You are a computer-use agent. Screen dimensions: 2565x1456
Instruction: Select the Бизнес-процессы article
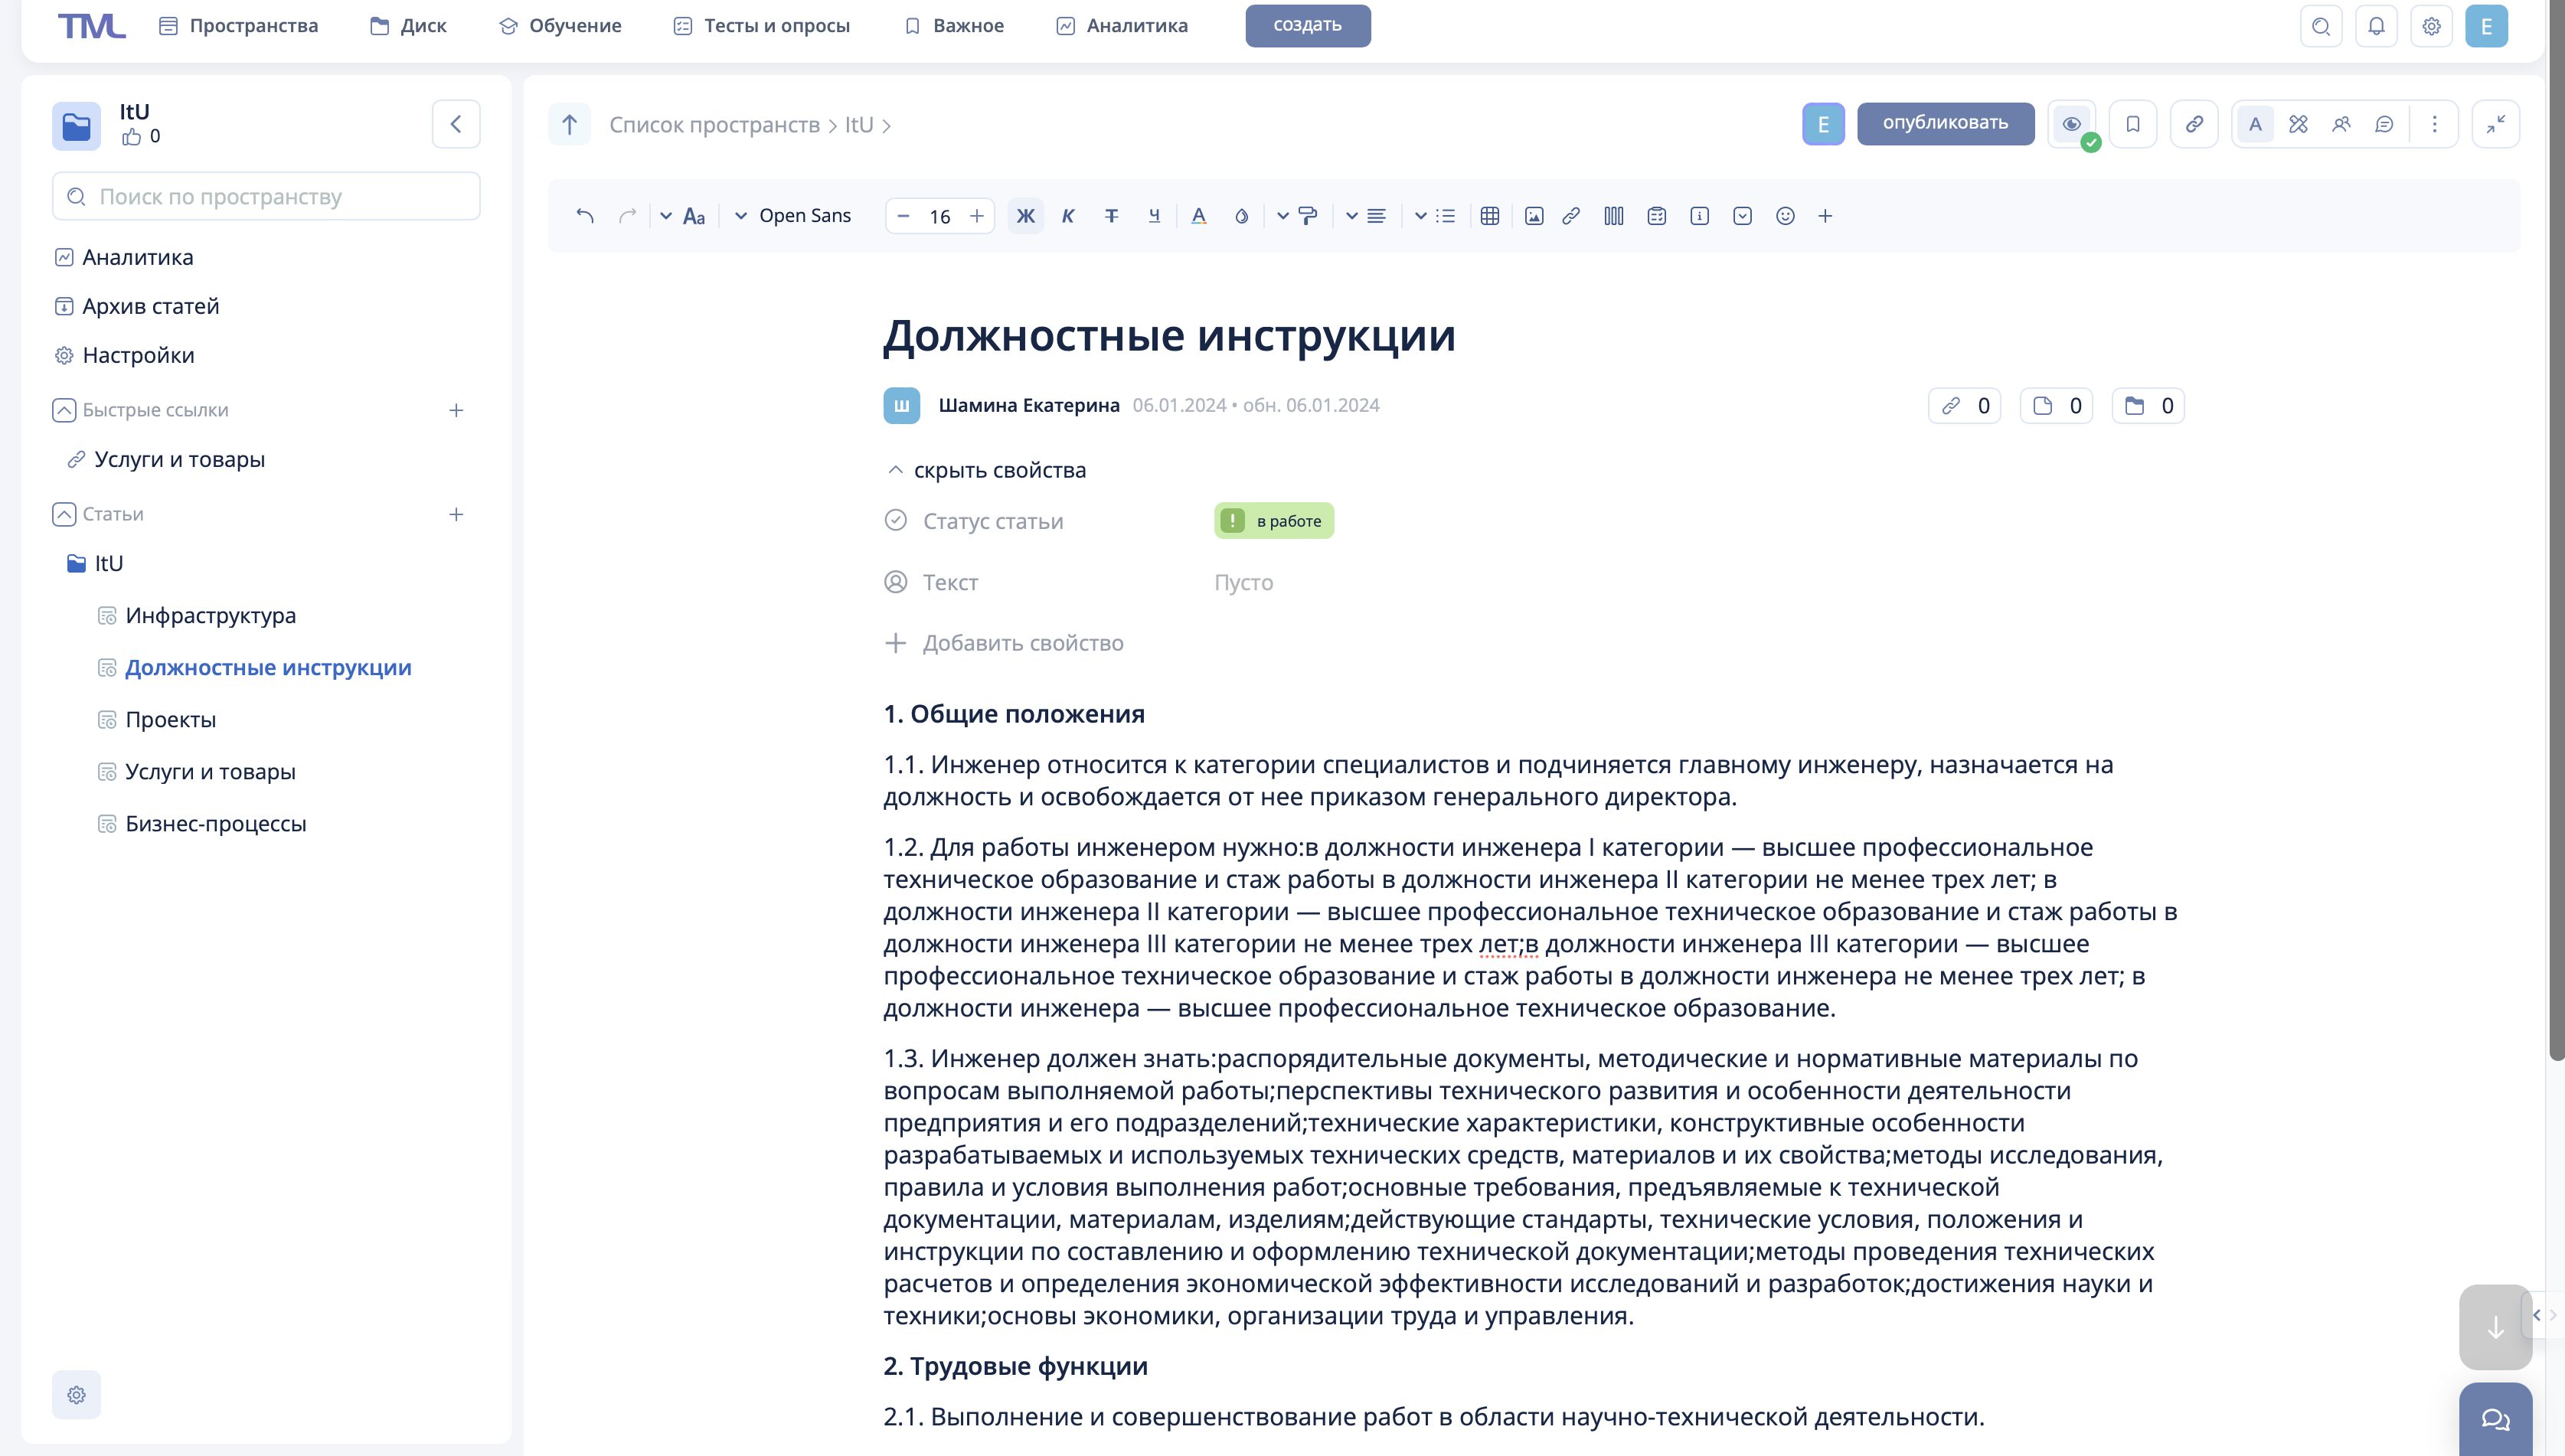point(217,822)
